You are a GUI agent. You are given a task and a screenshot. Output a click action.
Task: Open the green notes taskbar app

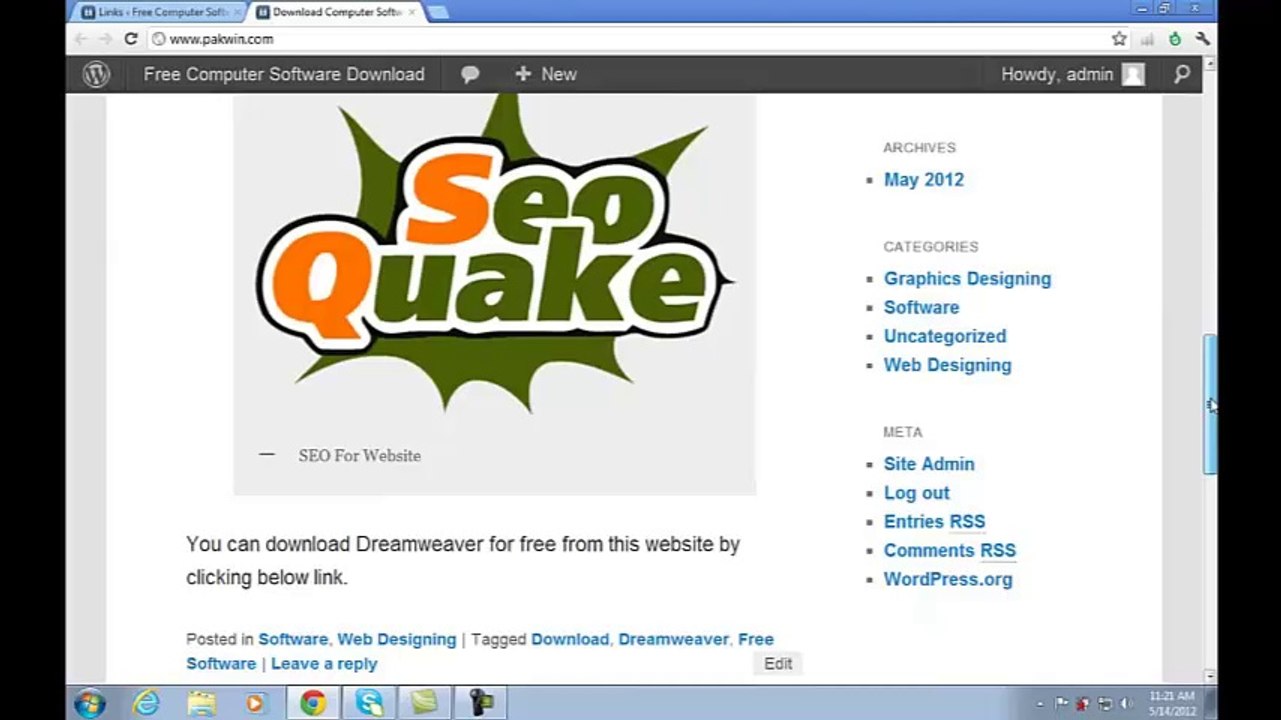(425, 703)
